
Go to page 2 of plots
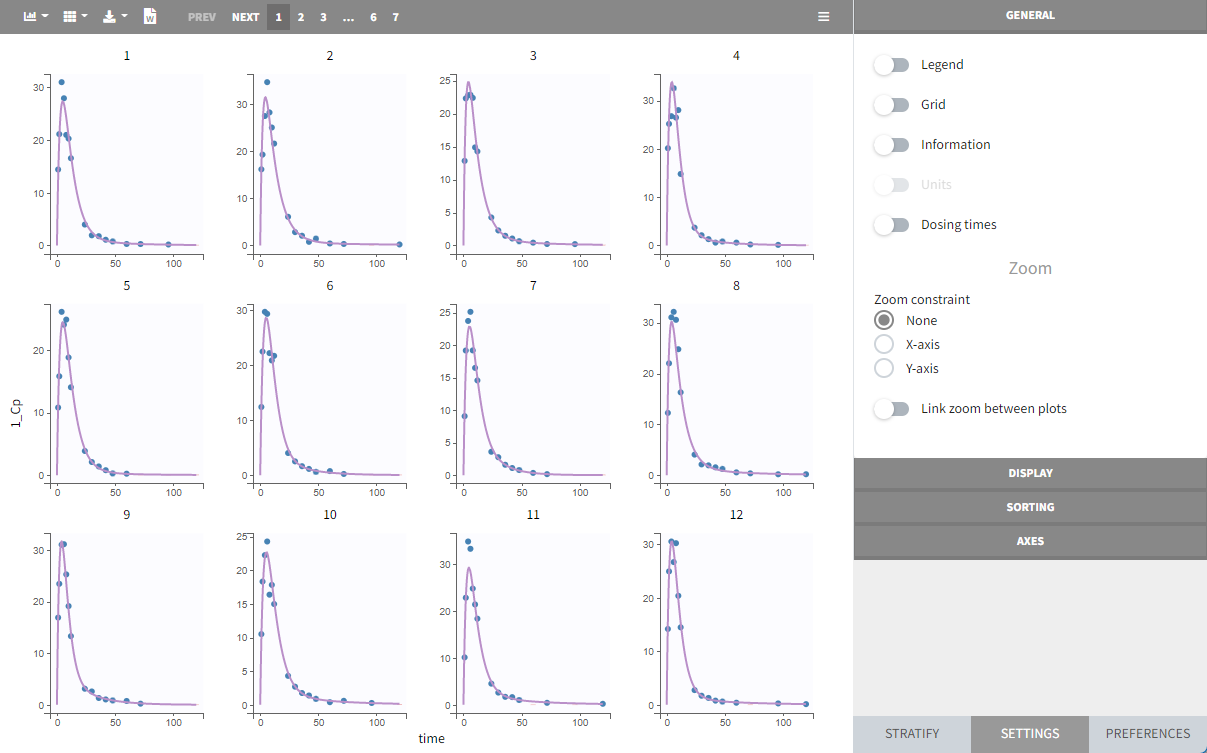pos(301,17)
